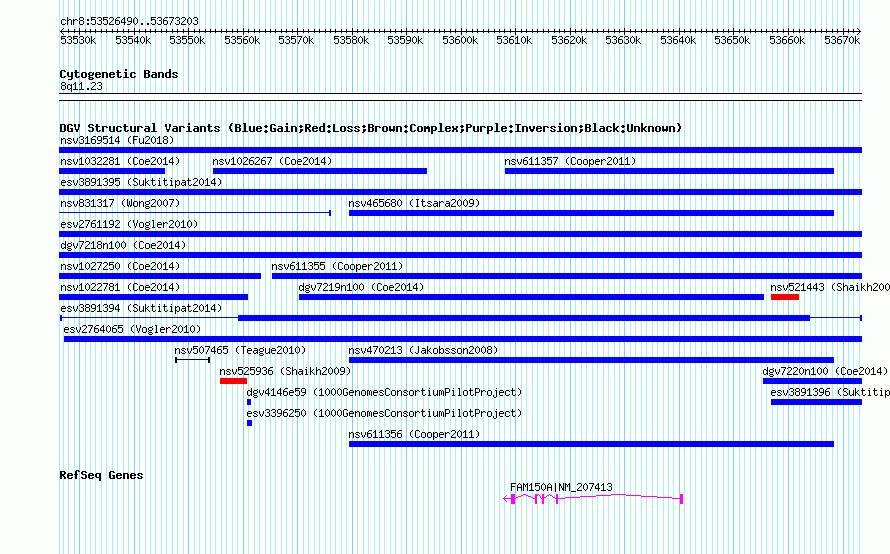
Task: Click the chr8:53526490..53673203 coordinate label
Action: pos(129,21)
